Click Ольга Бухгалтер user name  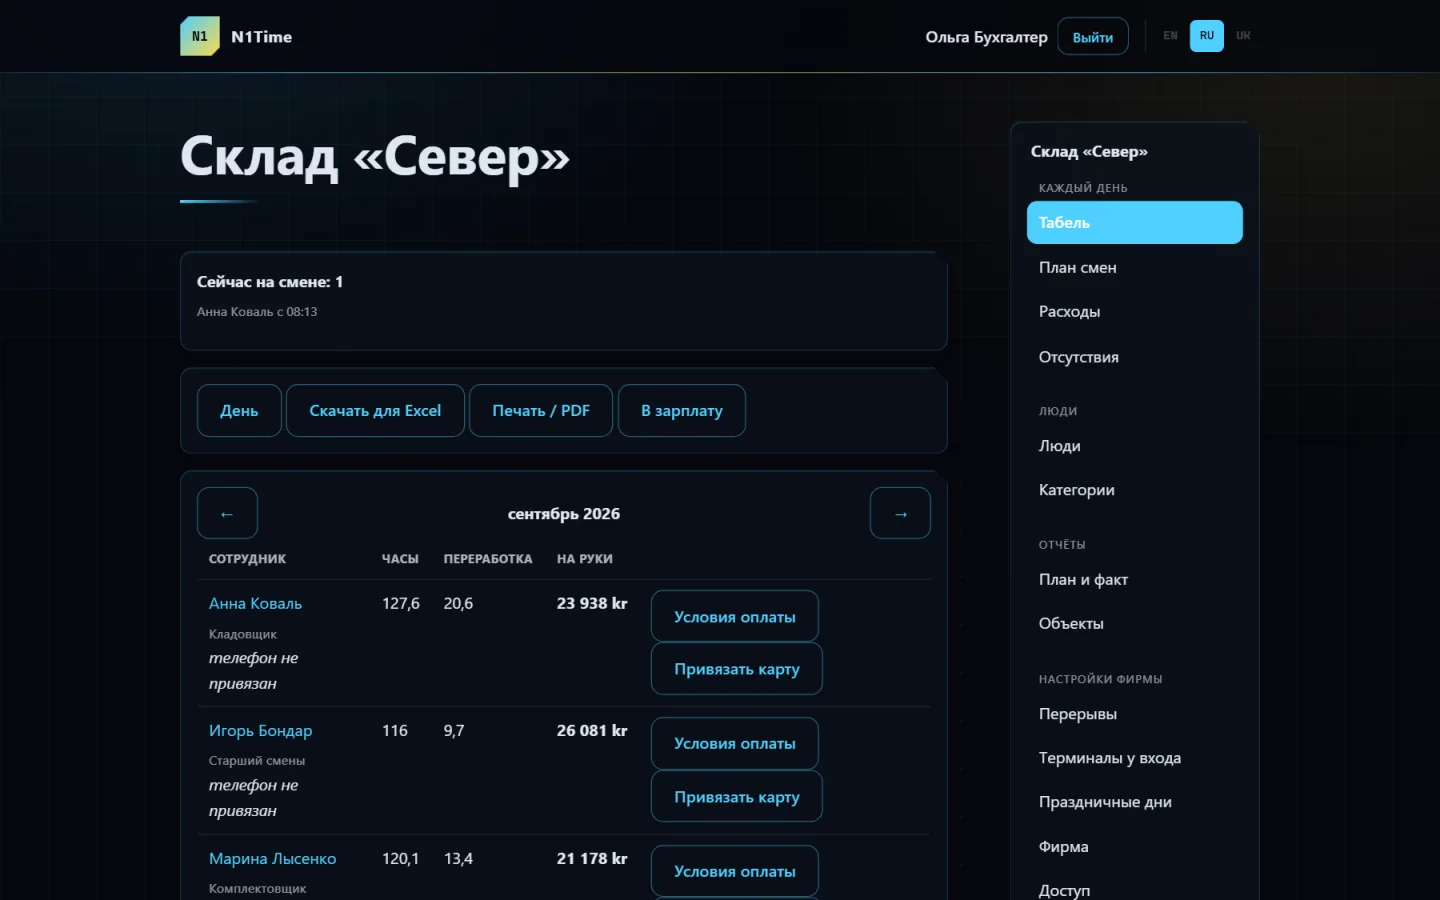point(986,37)
